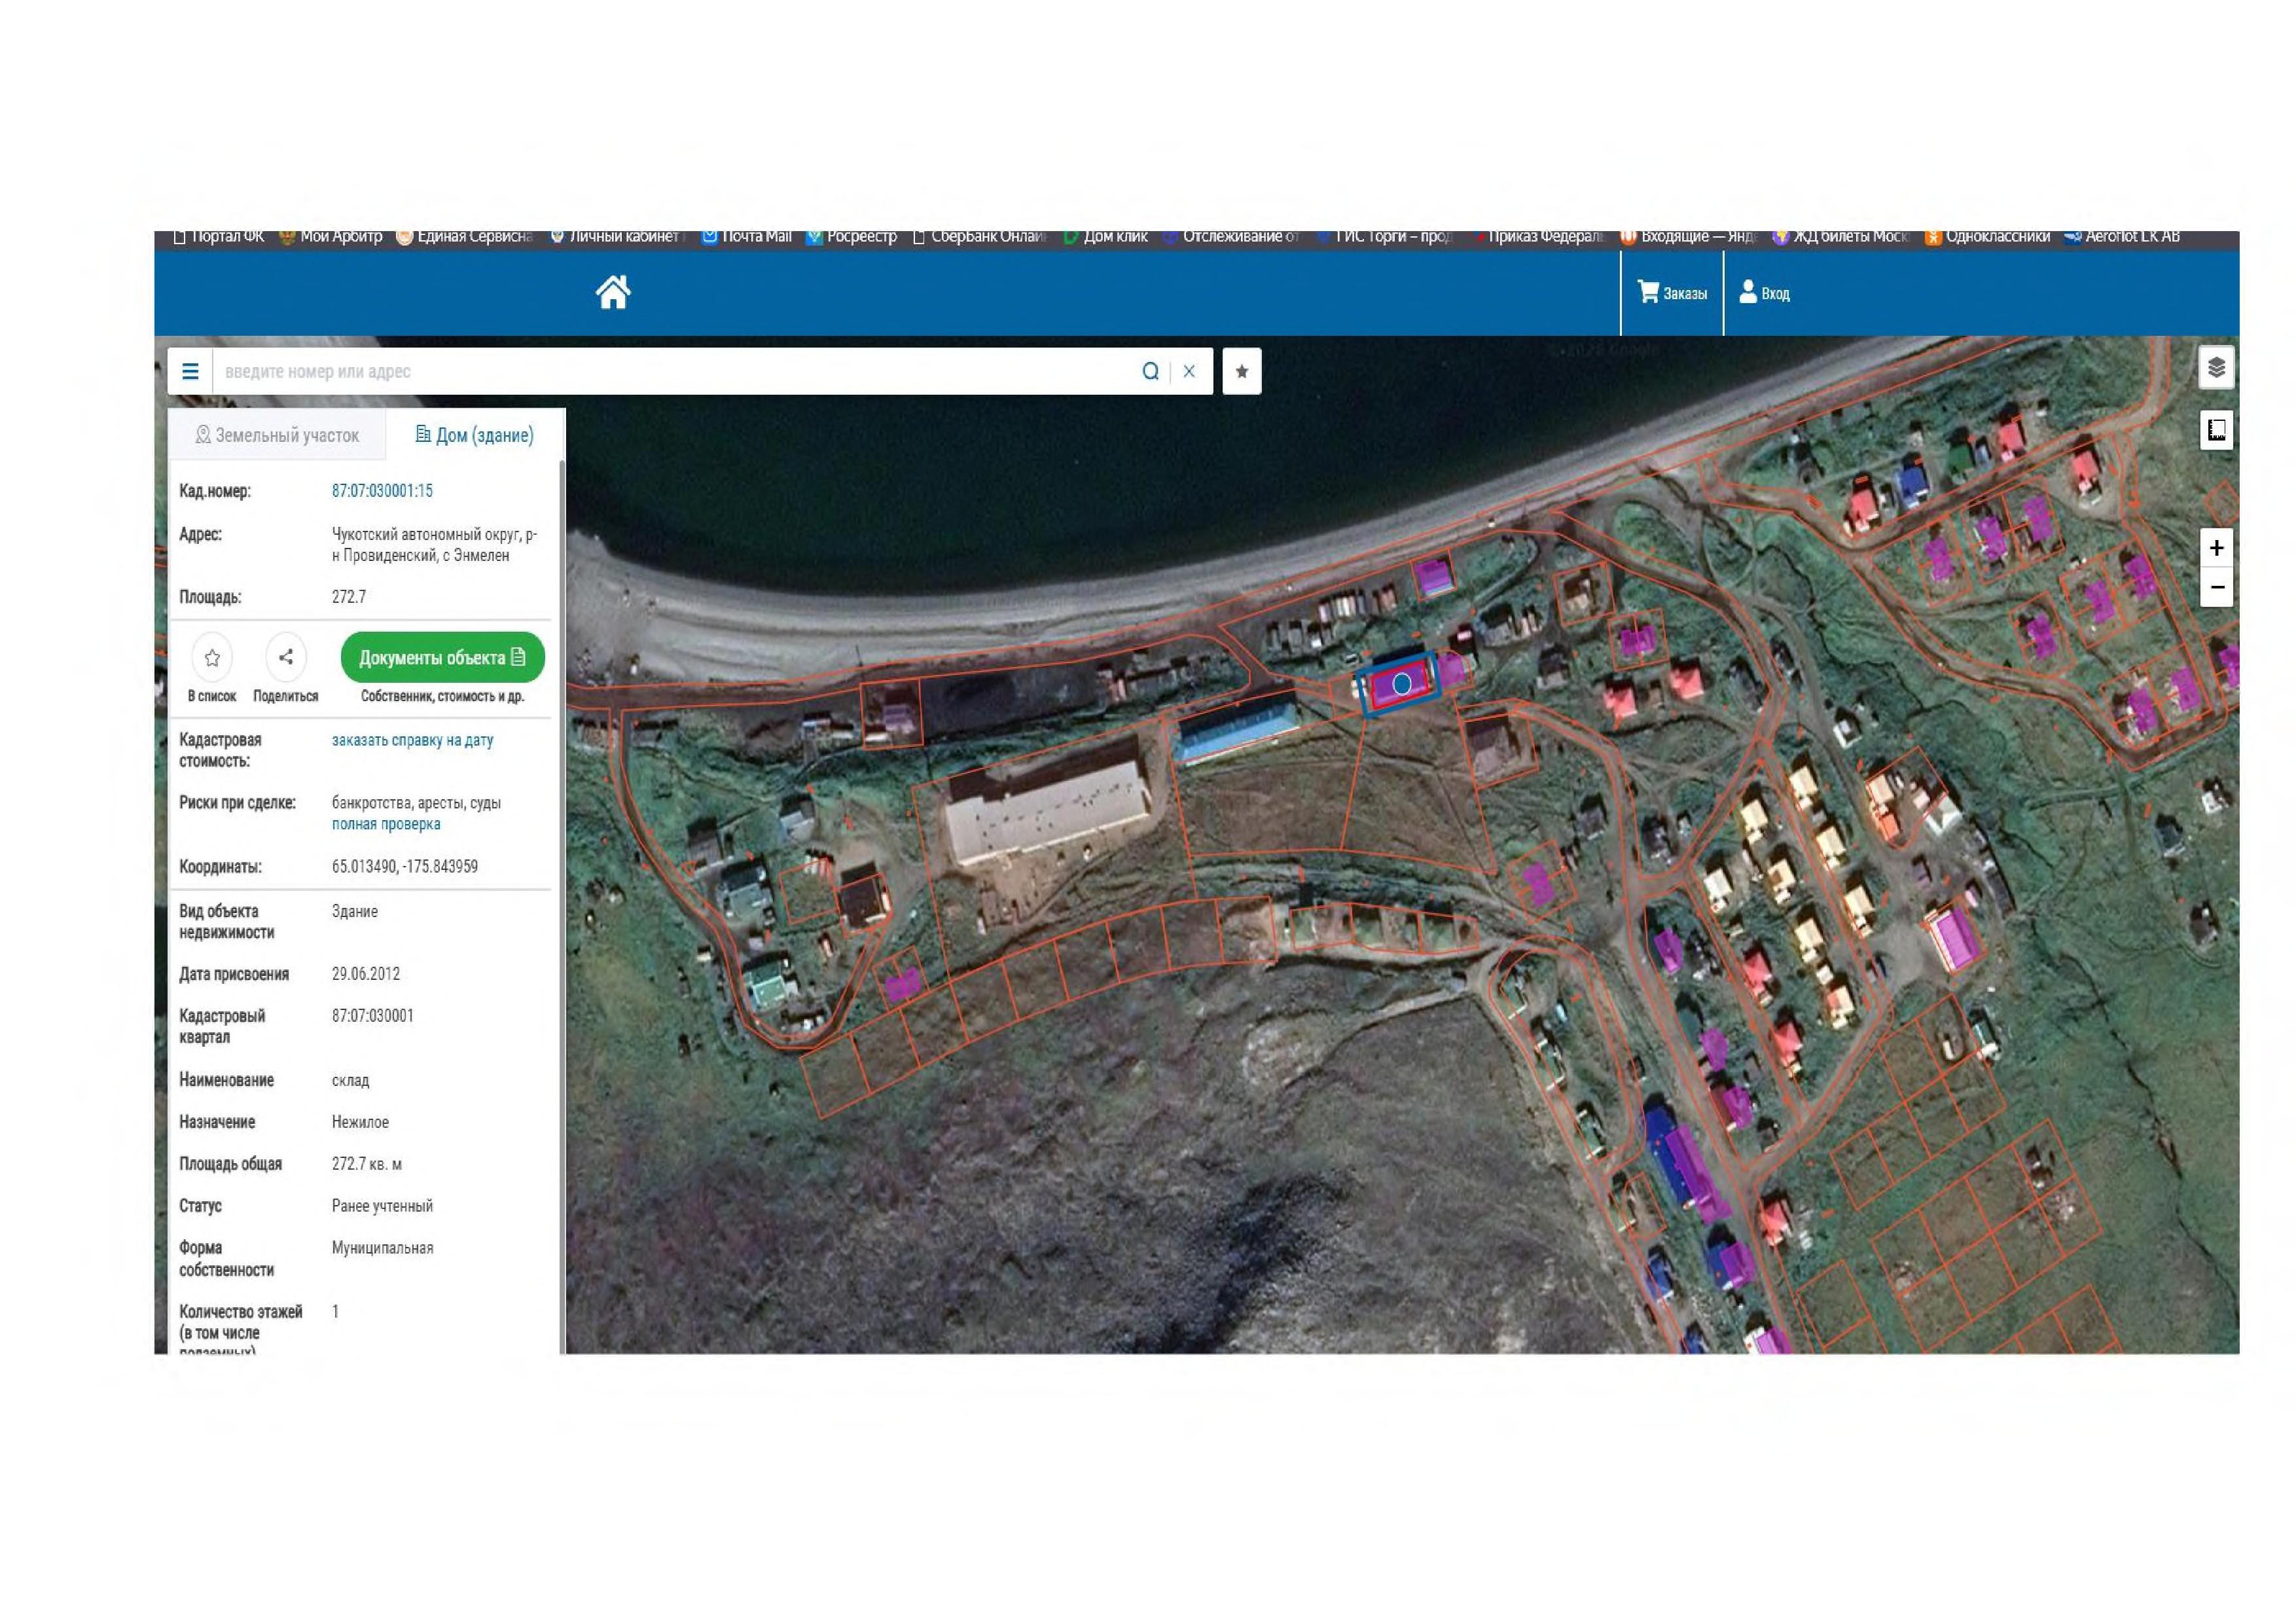
Task: Zoom out on the map
Action: (2216, 587)
